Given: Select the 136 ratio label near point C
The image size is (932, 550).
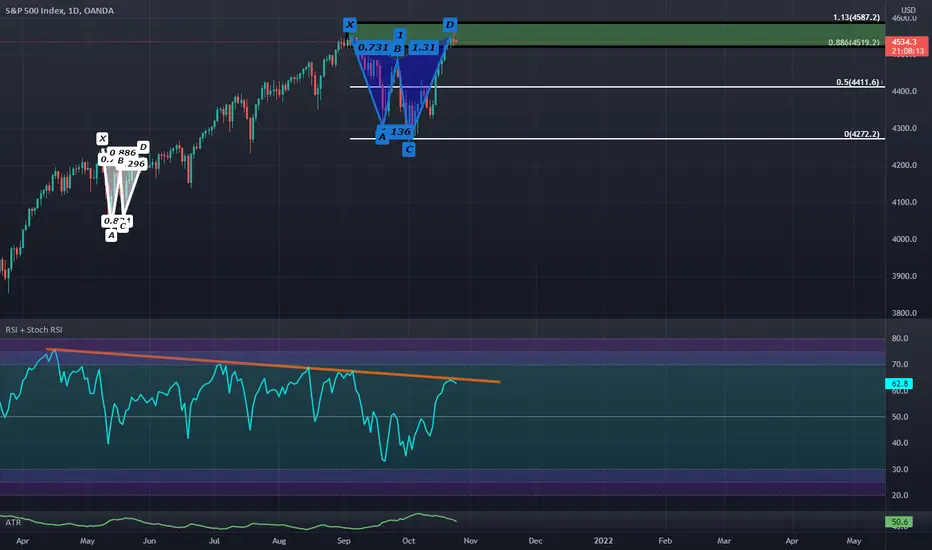Looking at the screenshot, I should click(401, 132).
